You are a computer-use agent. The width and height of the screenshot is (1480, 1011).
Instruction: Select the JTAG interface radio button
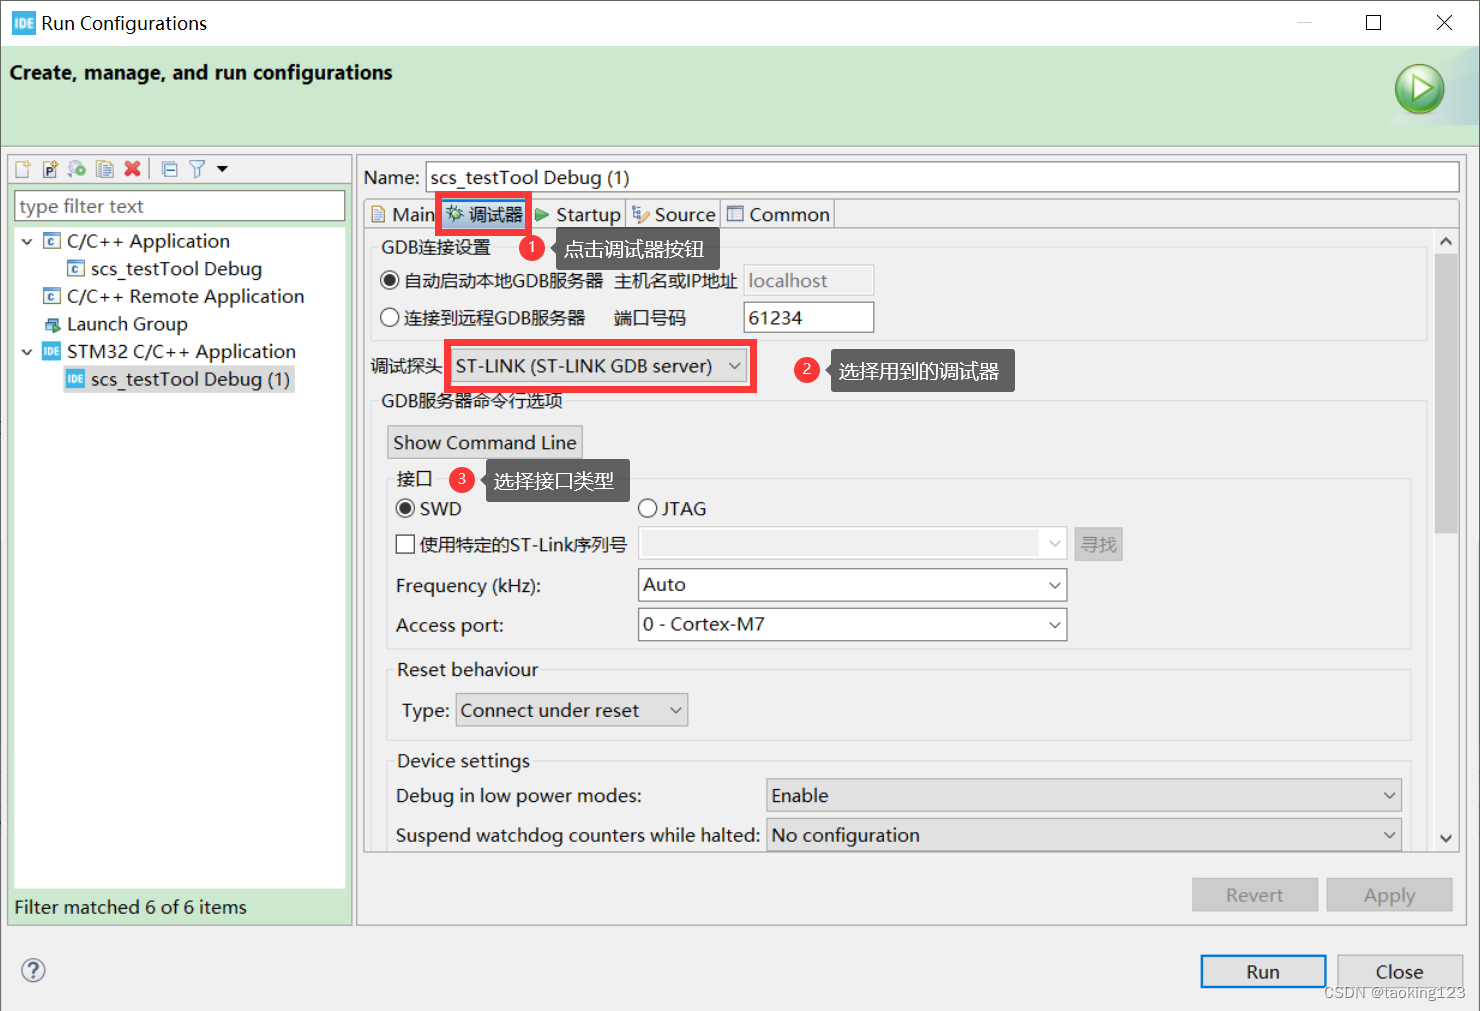point(648,508)
